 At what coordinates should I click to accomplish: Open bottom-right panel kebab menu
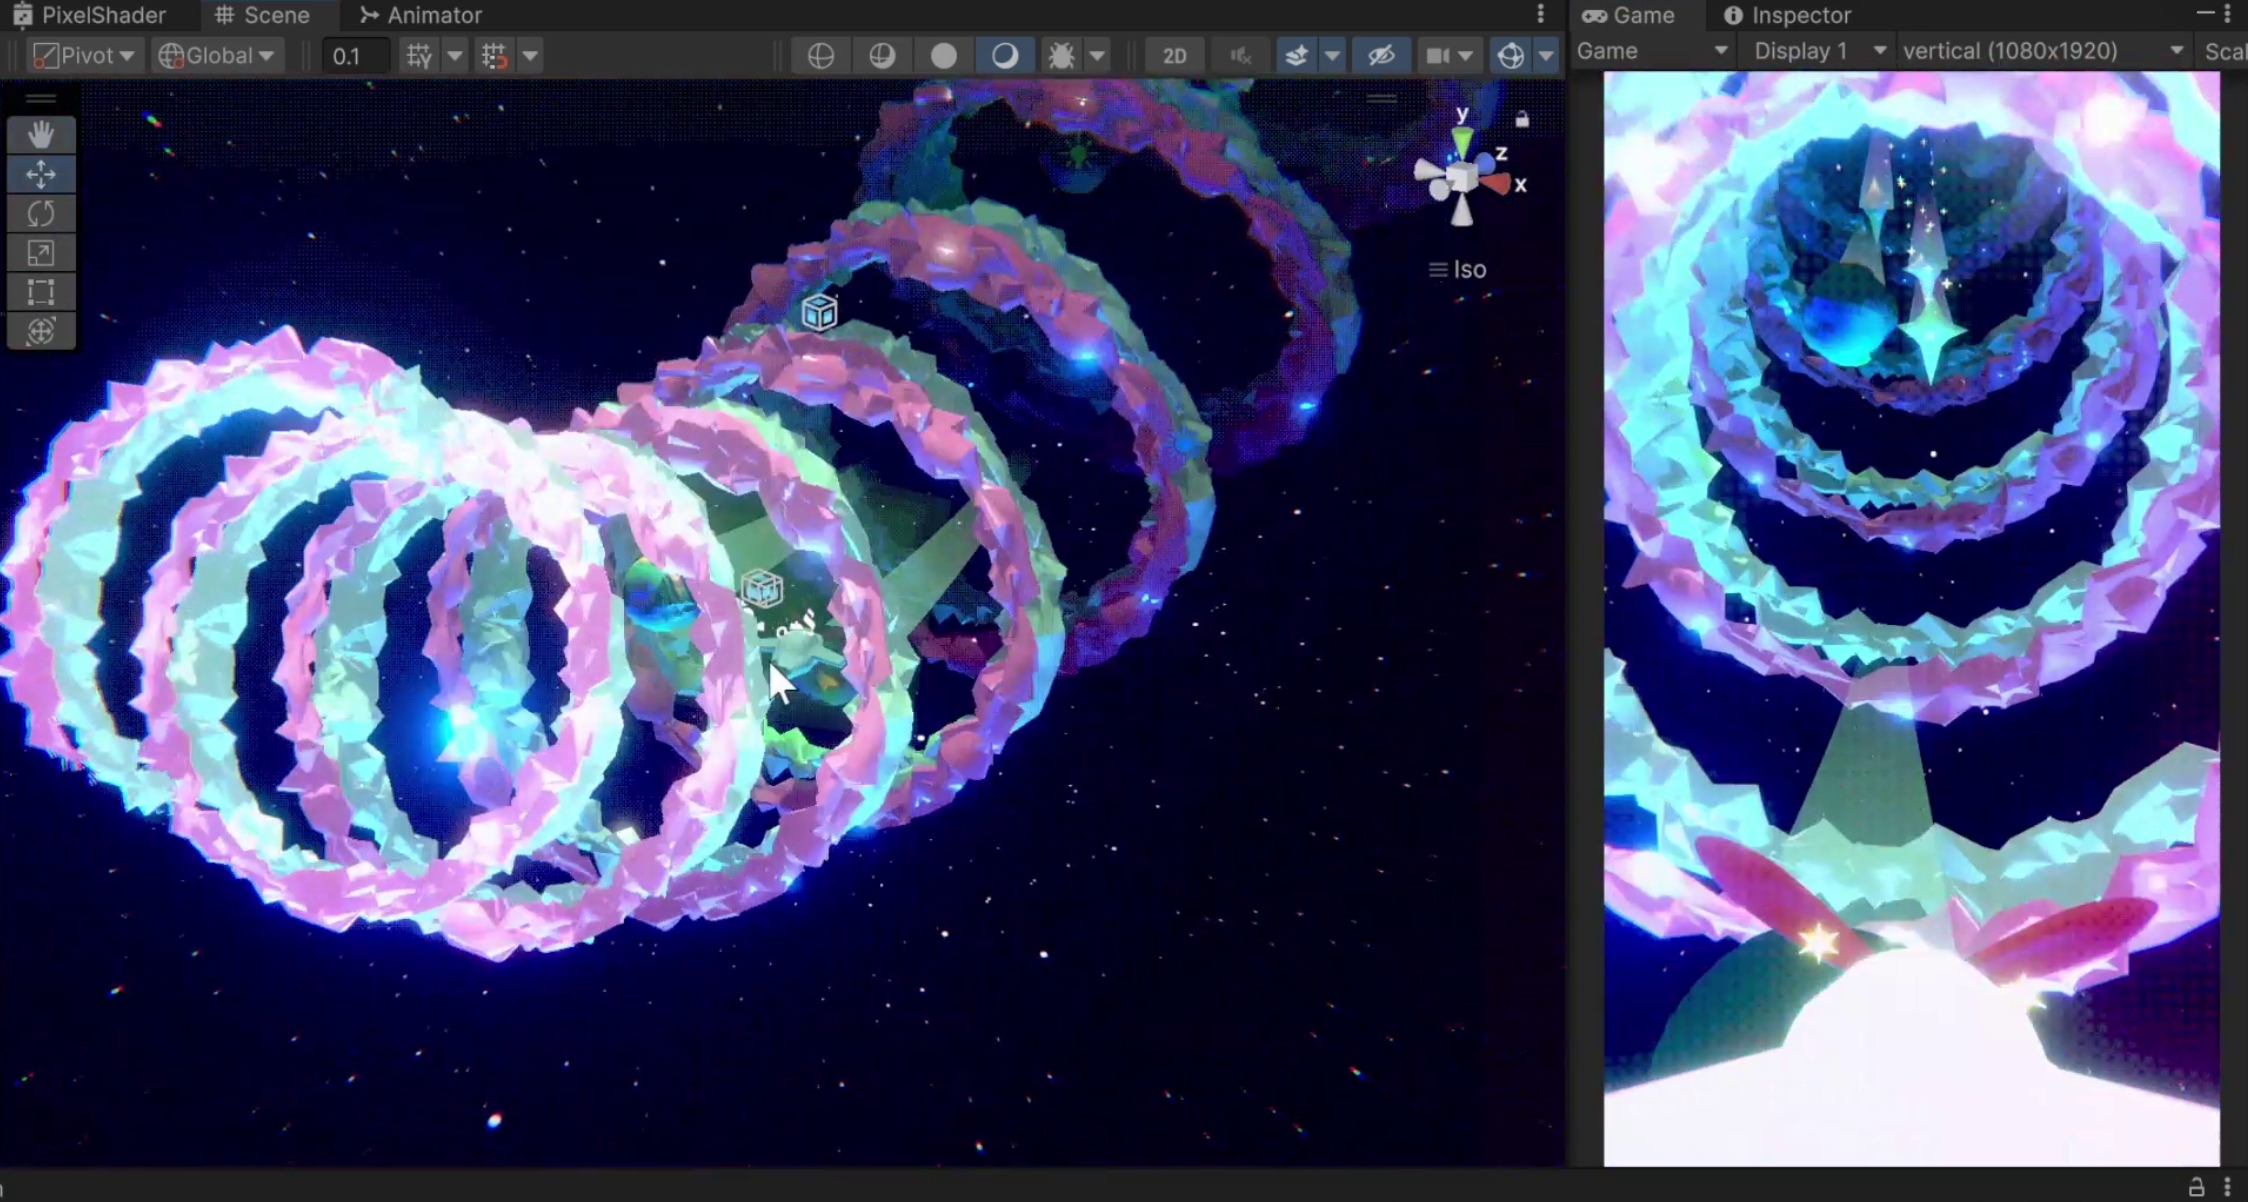pos(2227,1187)
